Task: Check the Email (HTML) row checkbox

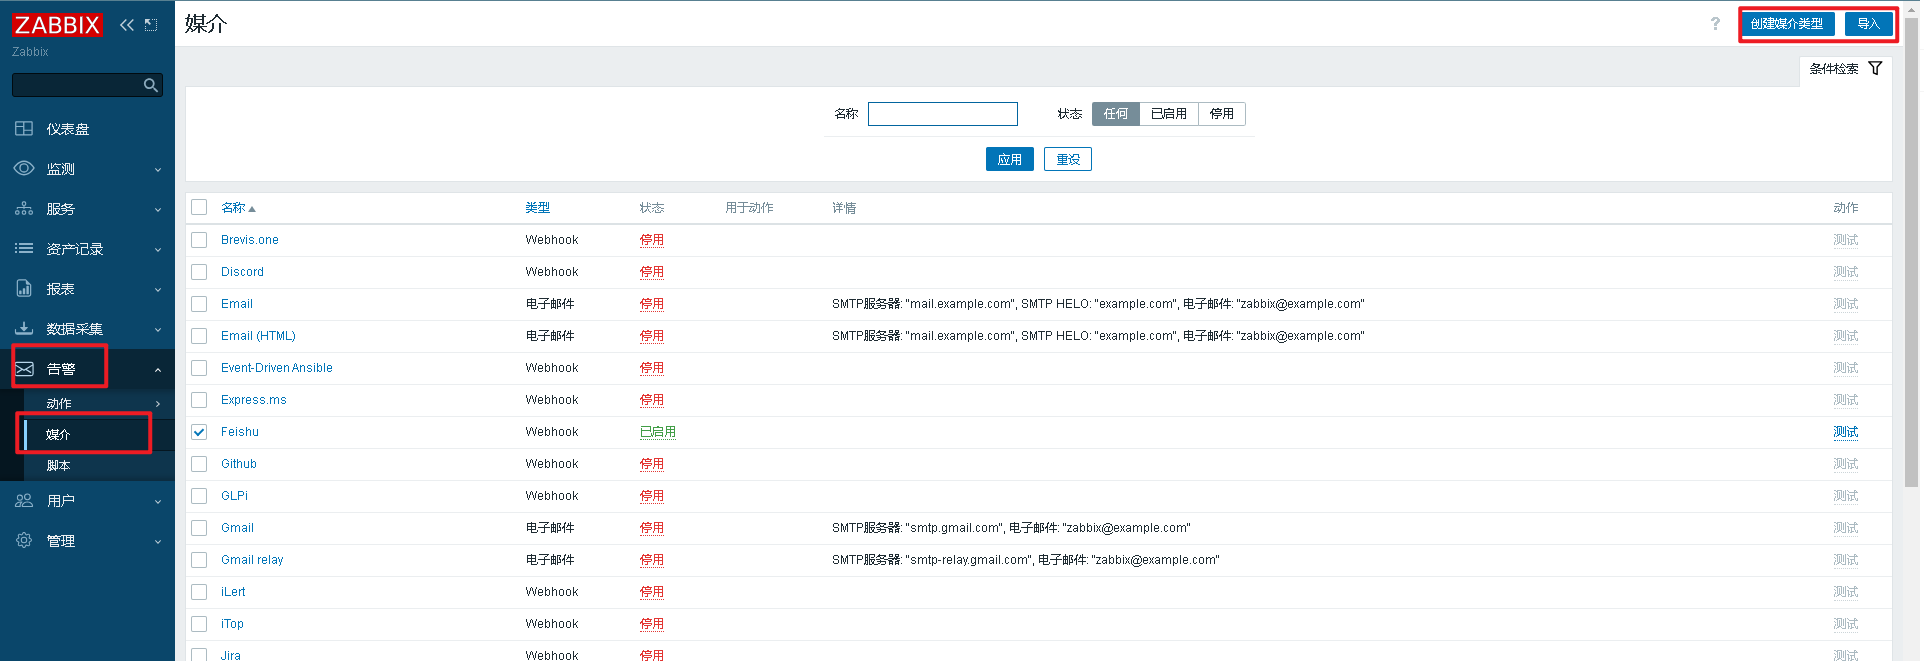Action: point(199,336)
